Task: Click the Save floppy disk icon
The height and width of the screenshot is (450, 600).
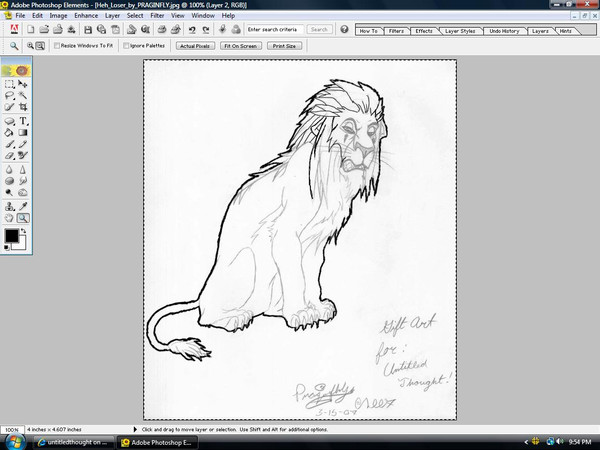Action: point(88,29)
